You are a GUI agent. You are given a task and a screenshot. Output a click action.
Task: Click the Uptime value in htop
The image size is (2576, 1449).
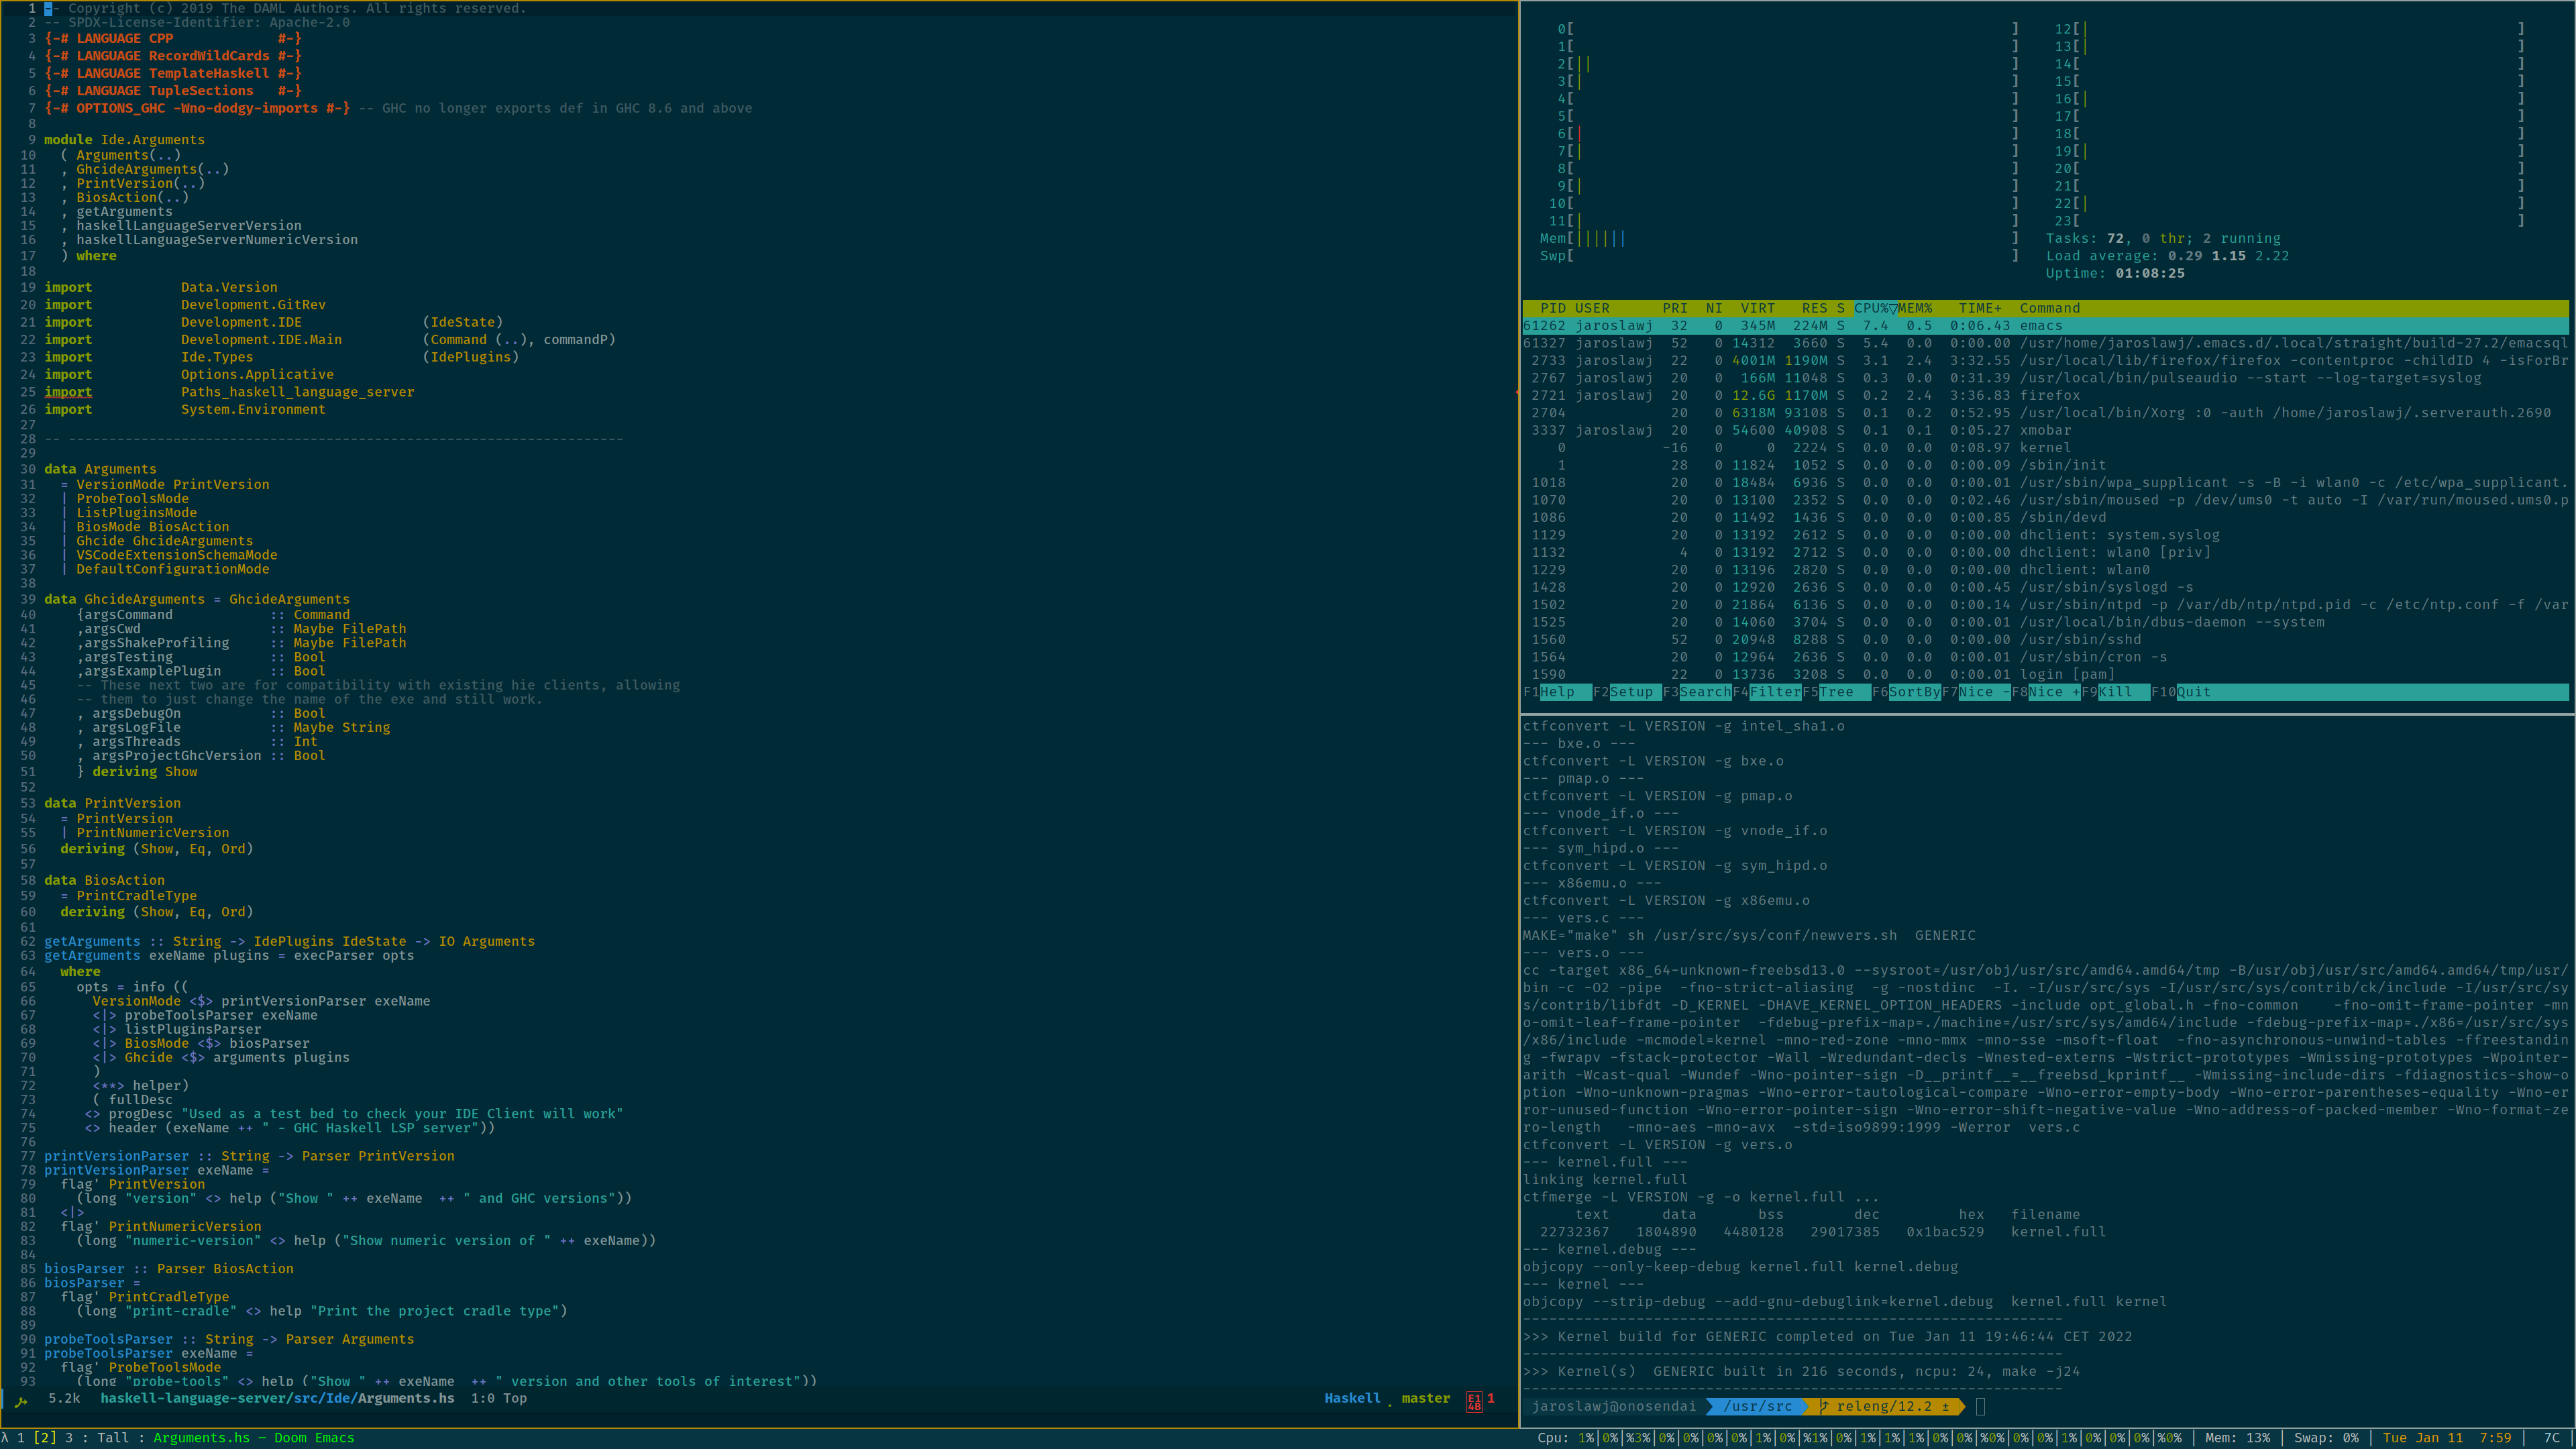tap(2150, 274)
